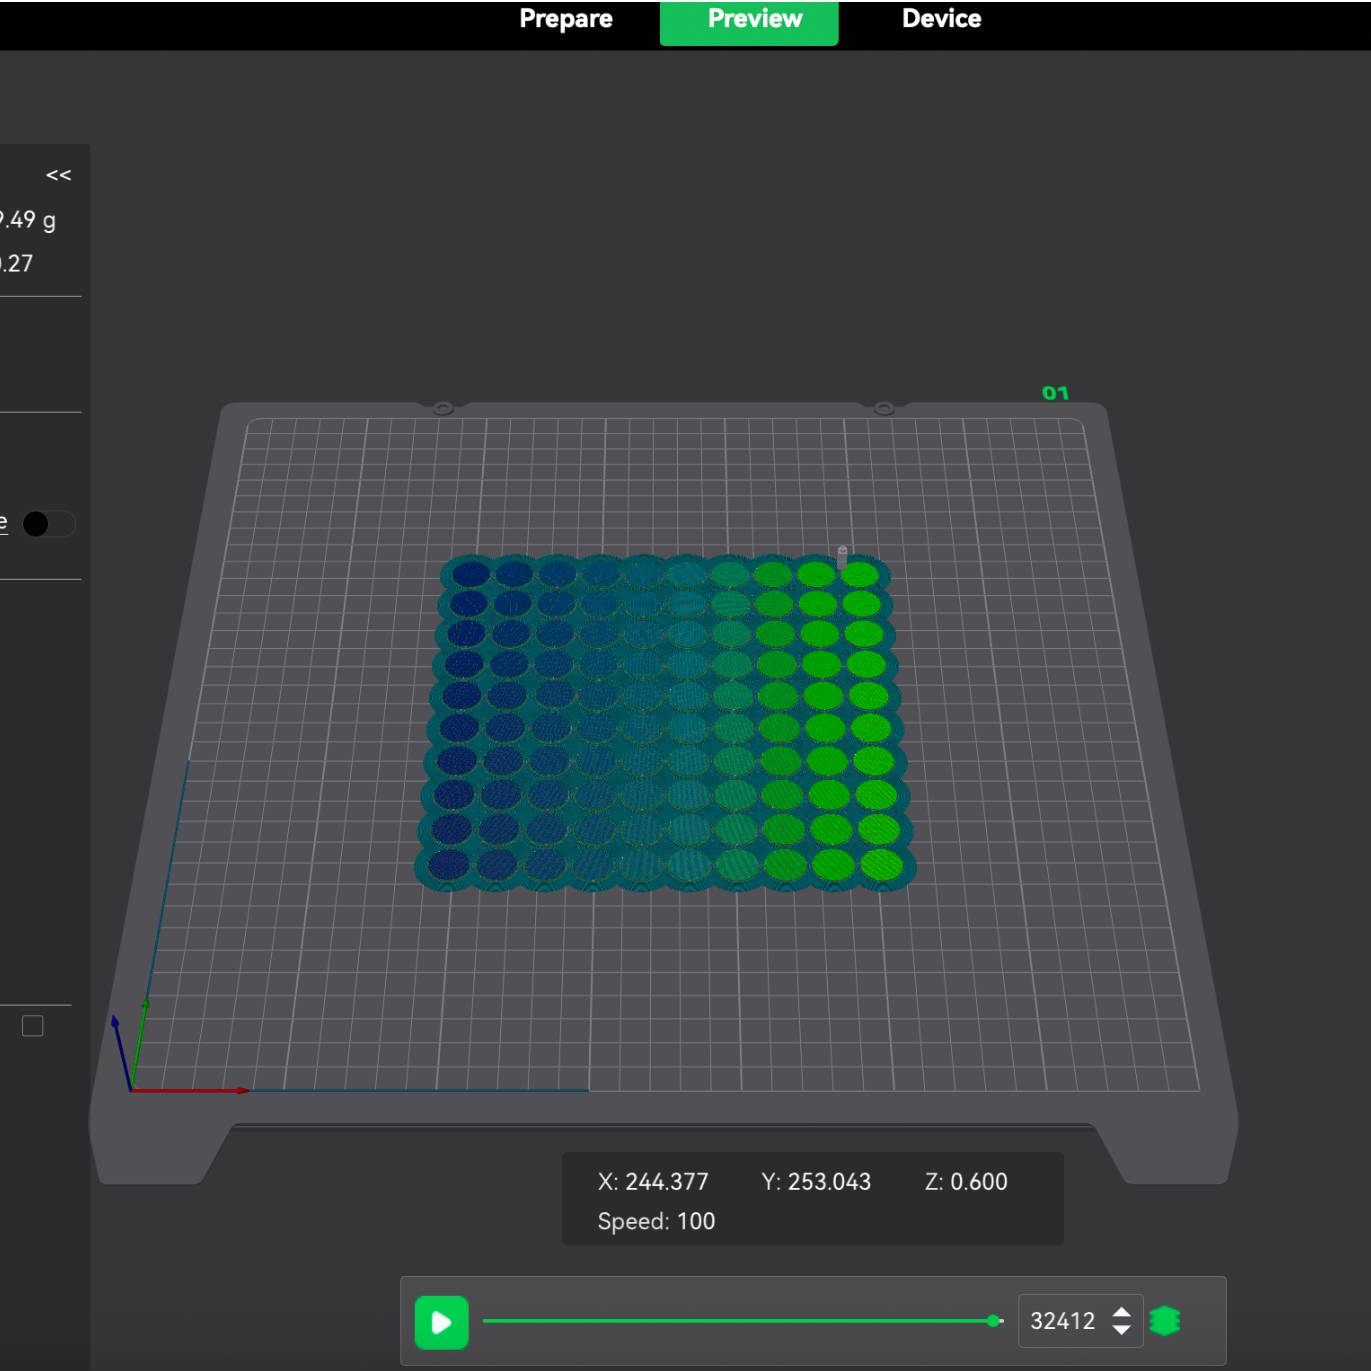1371x1371 pixels.
Task: Switch to the Prepare tab
Action: point(565,19)
